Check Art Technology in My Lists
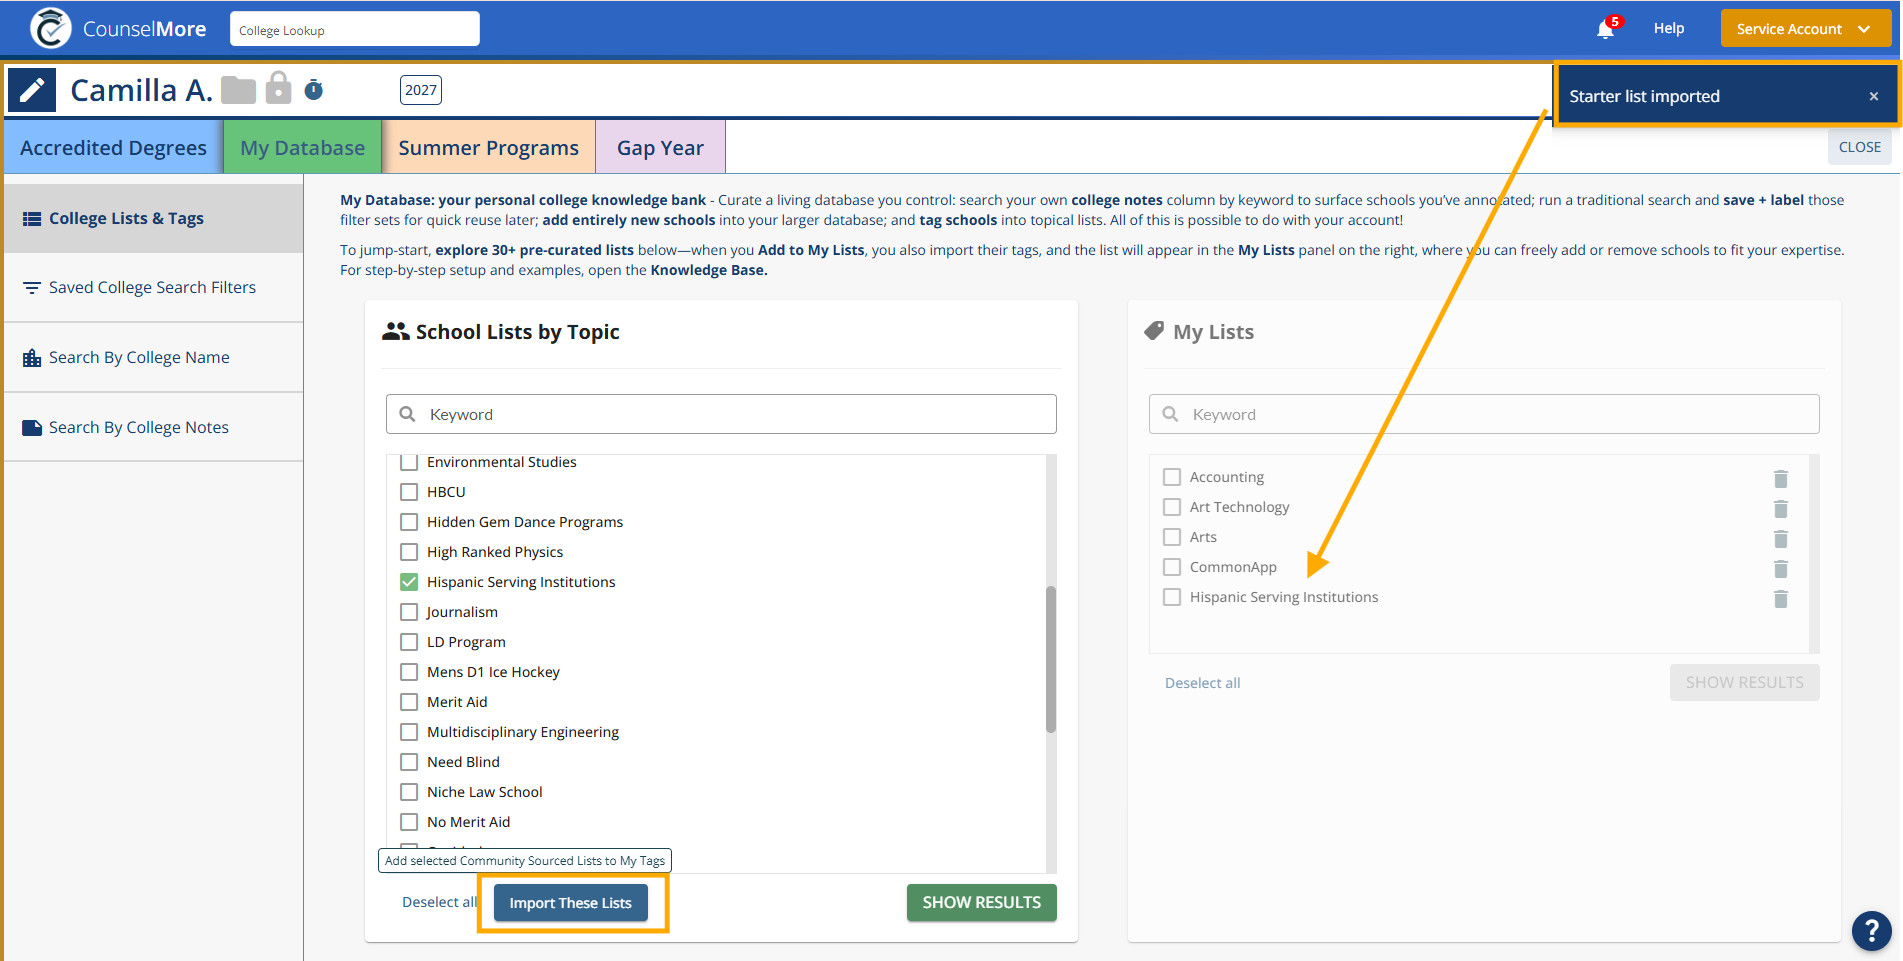This screenshot has width=1903, height=961. [x=1172, y=507]
